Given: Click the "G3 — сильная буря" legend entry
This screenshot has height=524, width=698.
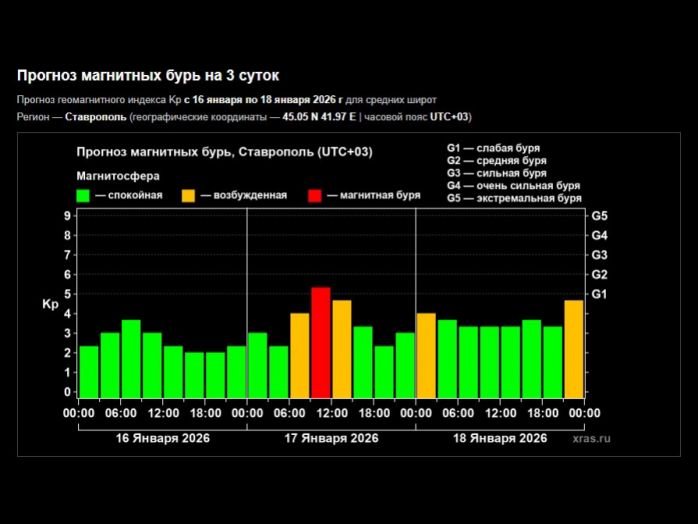Looking at the screenshot, I should tap(496, 173).
